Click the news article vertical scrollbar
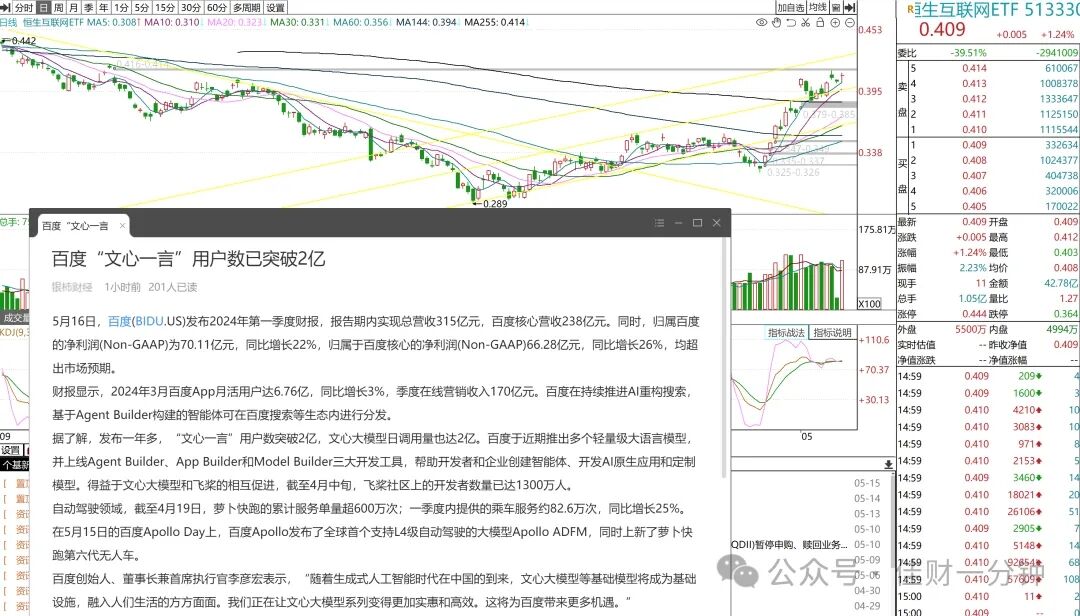This screenshot has width=1080, height=616. 724,358
